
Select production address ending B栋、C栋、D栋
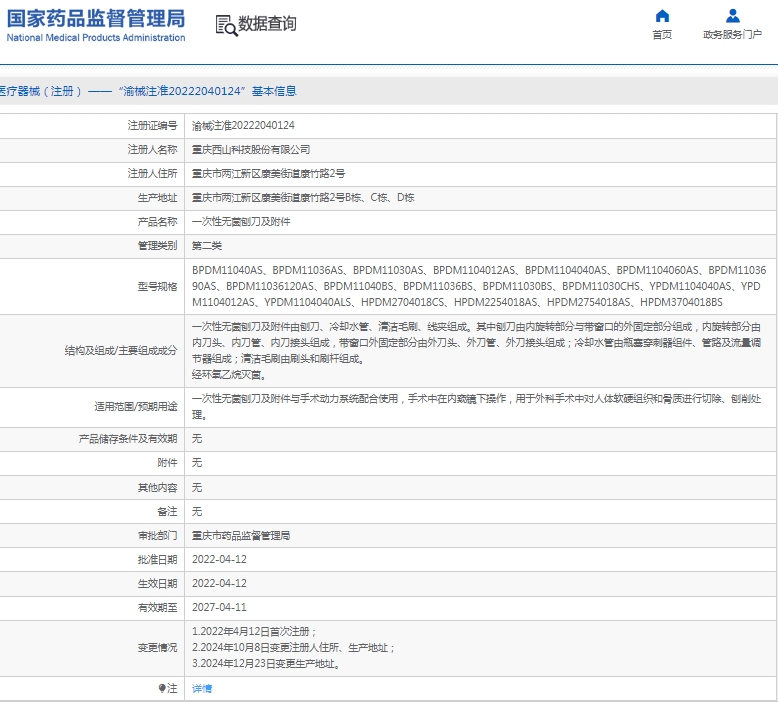[303, 197]
